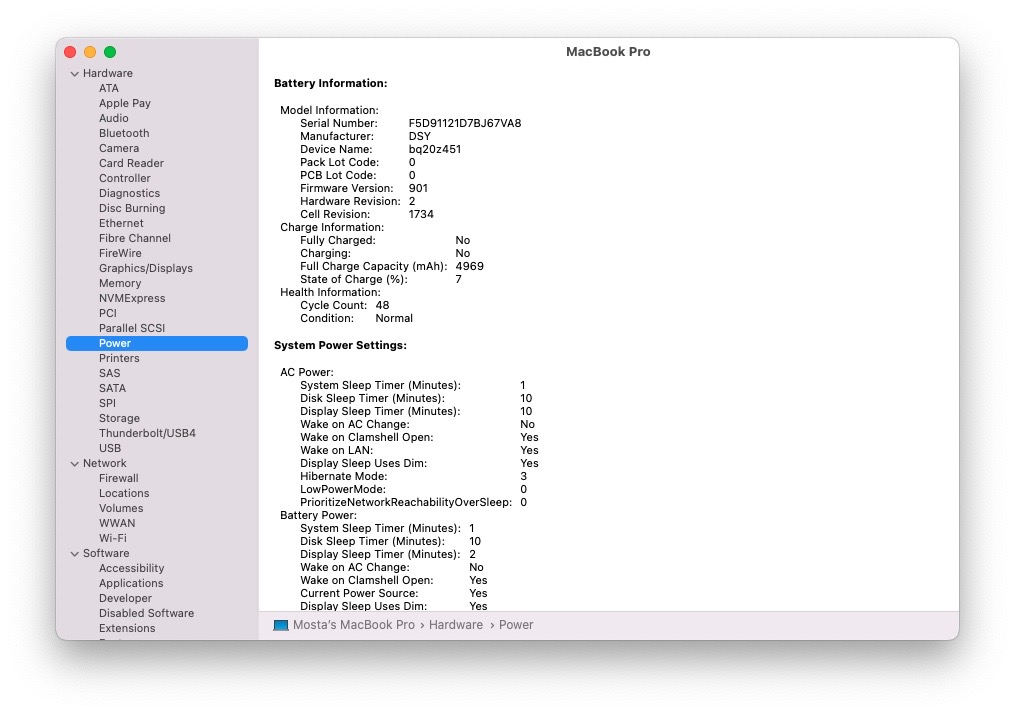Screen dimensions: 1015x714
Task: Open Graphics/Displays information
Action: coord(146,268)
